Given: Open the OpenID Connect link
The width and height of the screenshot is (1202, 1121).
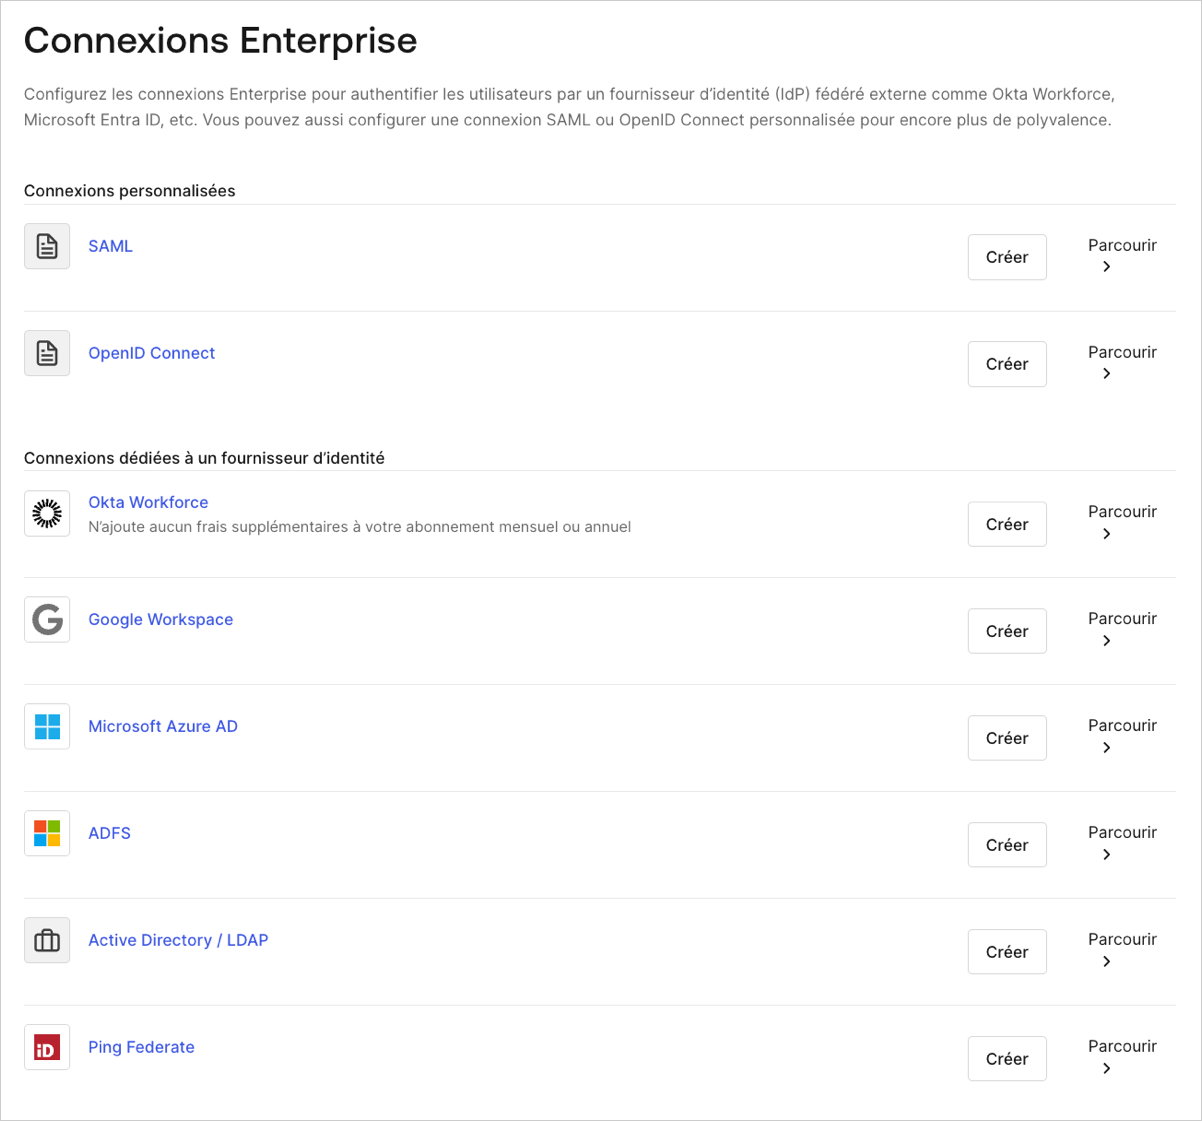Looking at the screenshot, I should coord(151,353).
